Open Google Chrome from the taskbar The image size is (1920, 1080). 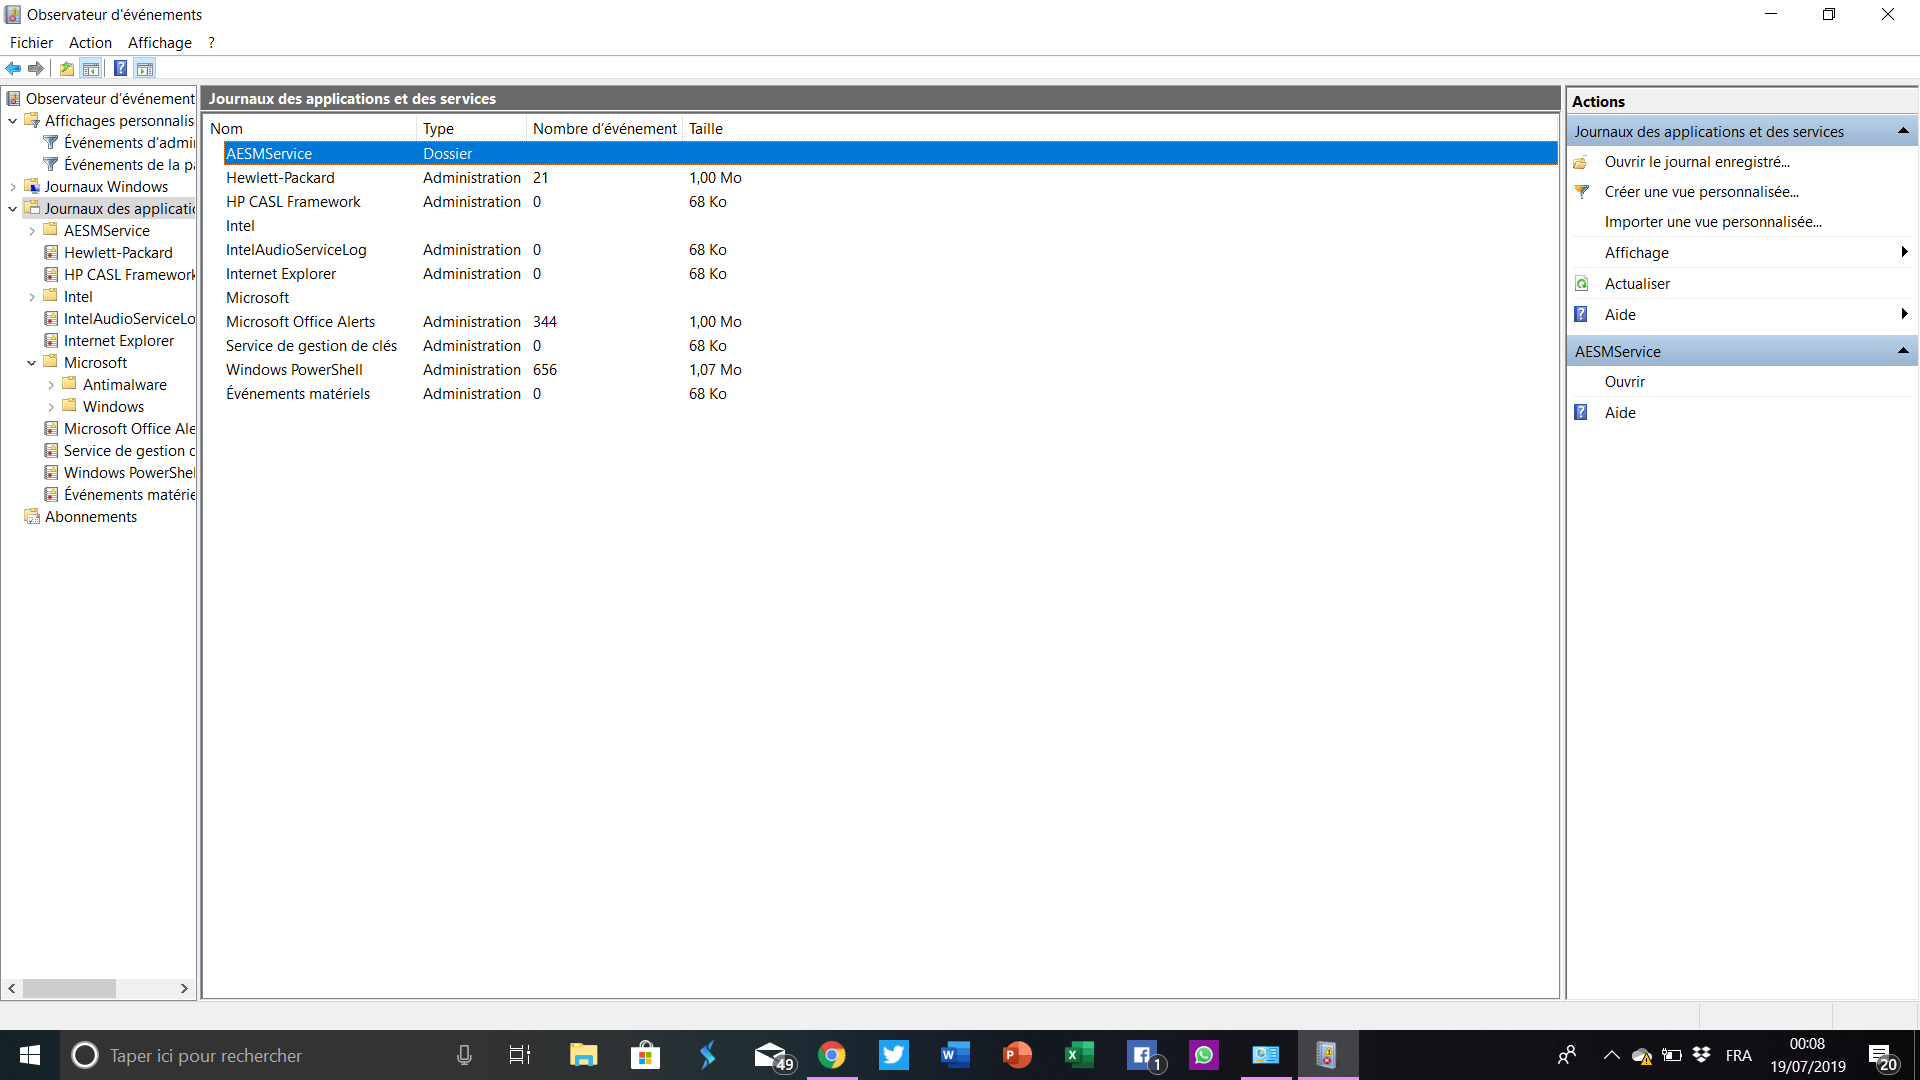831,1055
